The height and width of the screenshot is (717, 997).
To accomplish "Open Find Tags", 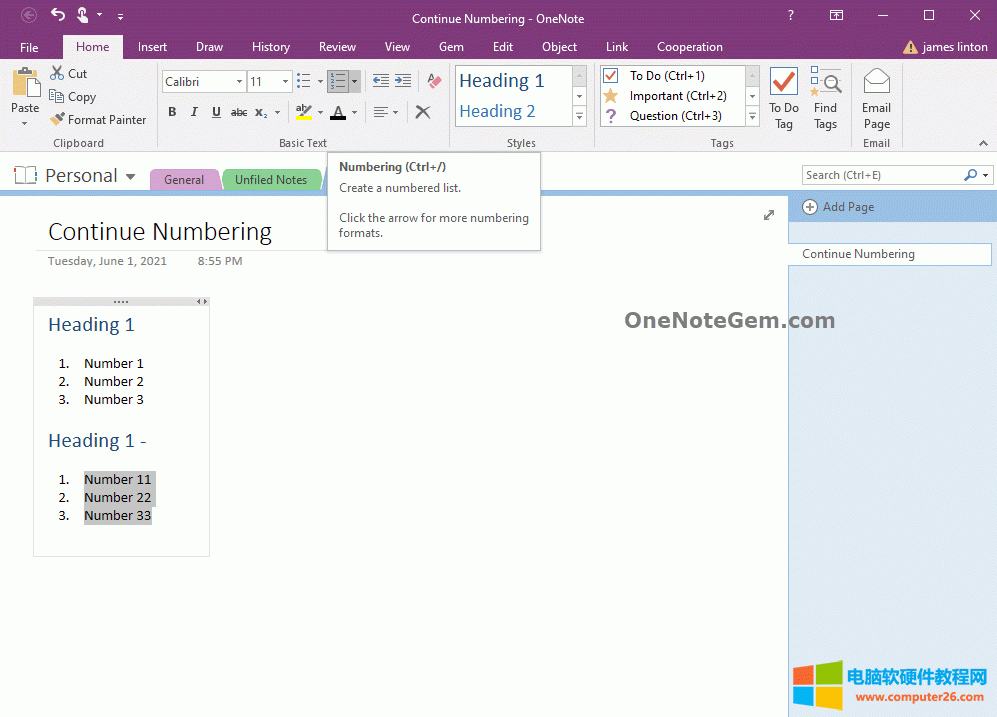I will (825, 96).
